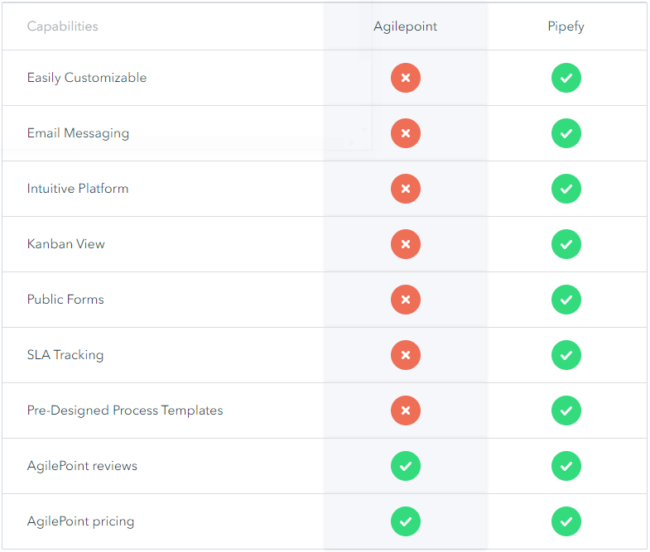
Task: Click Pipefy green check for Easily Customizable
Action: [566, 78]
